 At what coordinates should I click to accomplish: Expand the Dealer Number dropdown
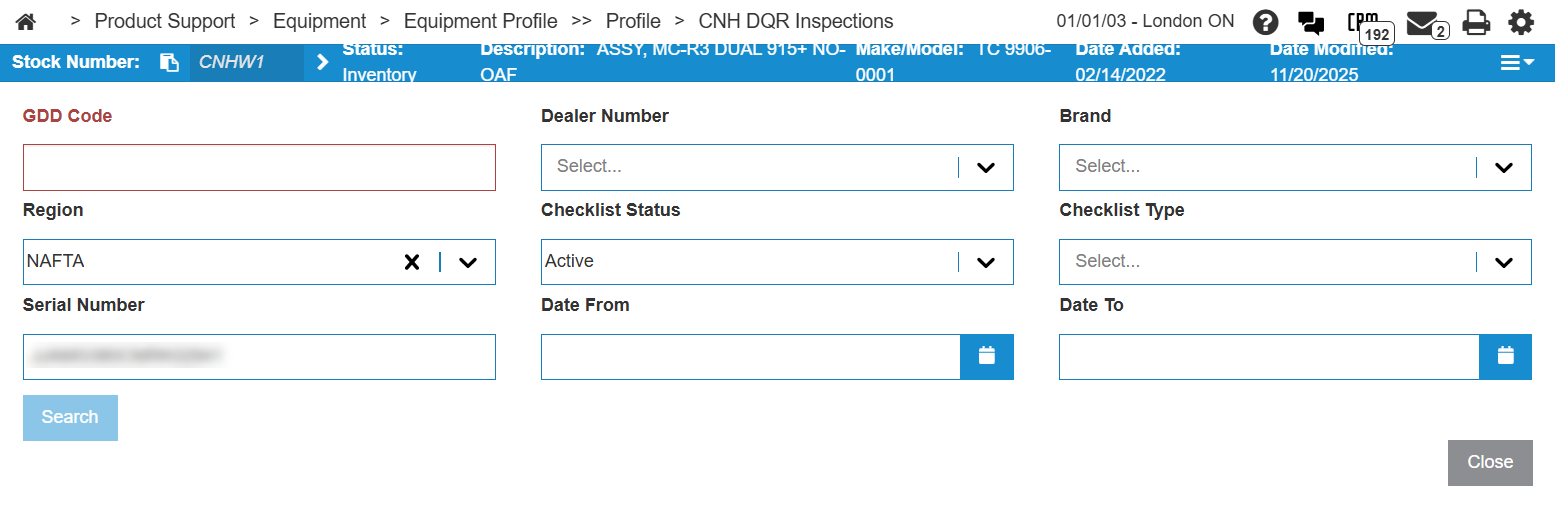click(985, 167)
